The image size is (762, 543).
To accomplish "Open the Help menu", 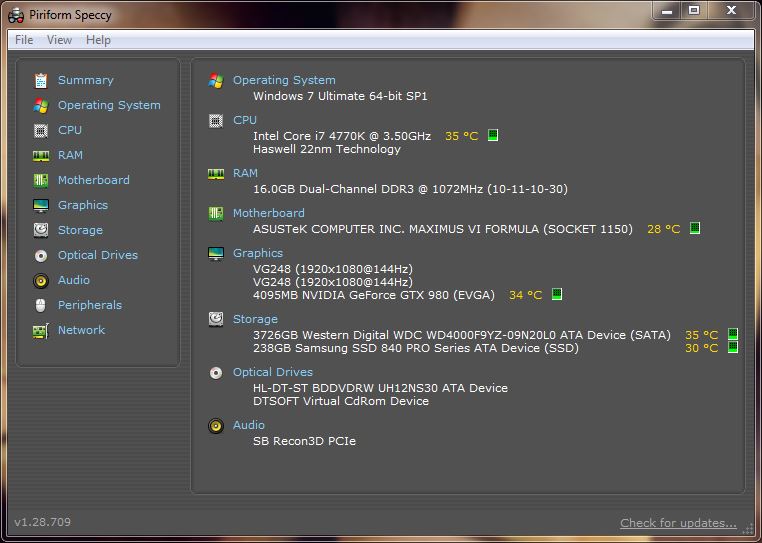I will pyautogui.click(x=98, y=40).
